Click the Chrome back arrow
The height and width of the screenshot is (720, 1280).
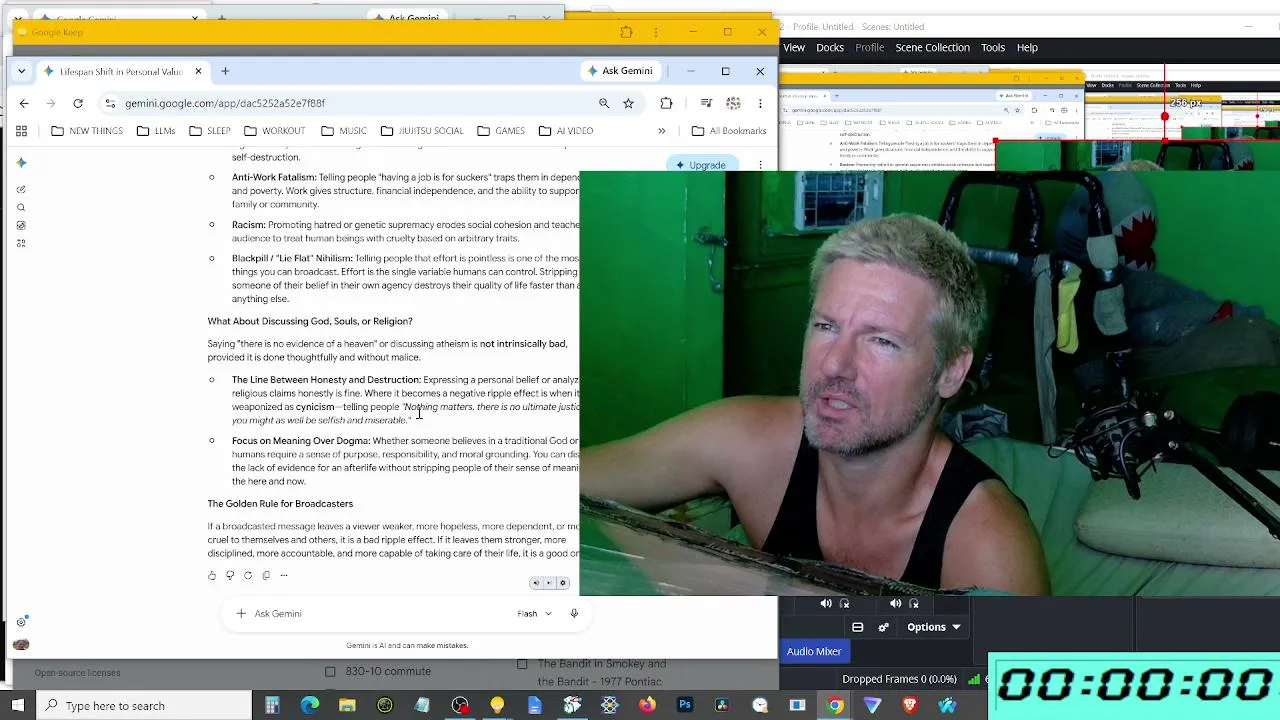click(x=24, y=103)
